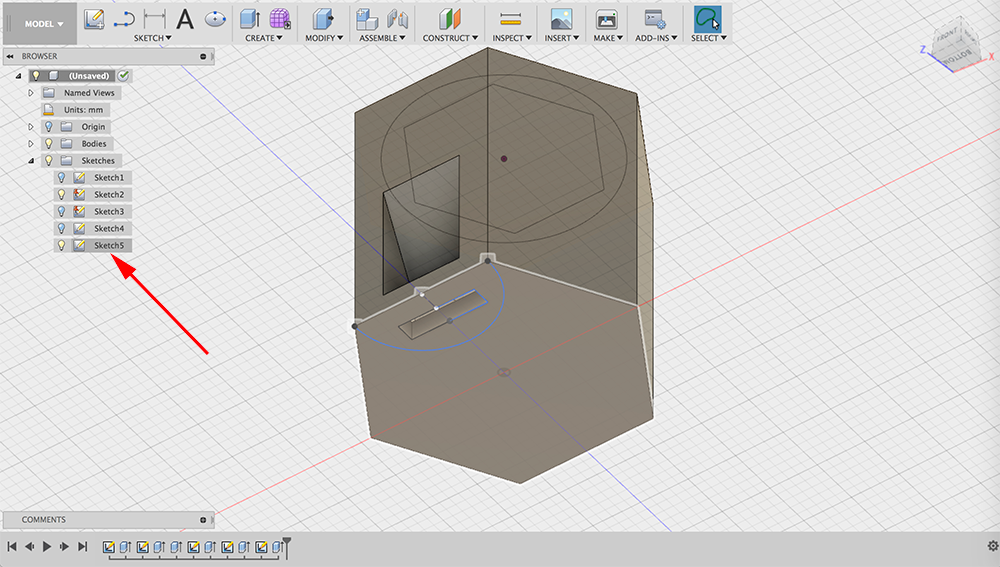Image resolution: width=1000 pixels, height=567 pixels.
Task: Select first sketch feature in timeline
Action: click(x=108, y=547)
